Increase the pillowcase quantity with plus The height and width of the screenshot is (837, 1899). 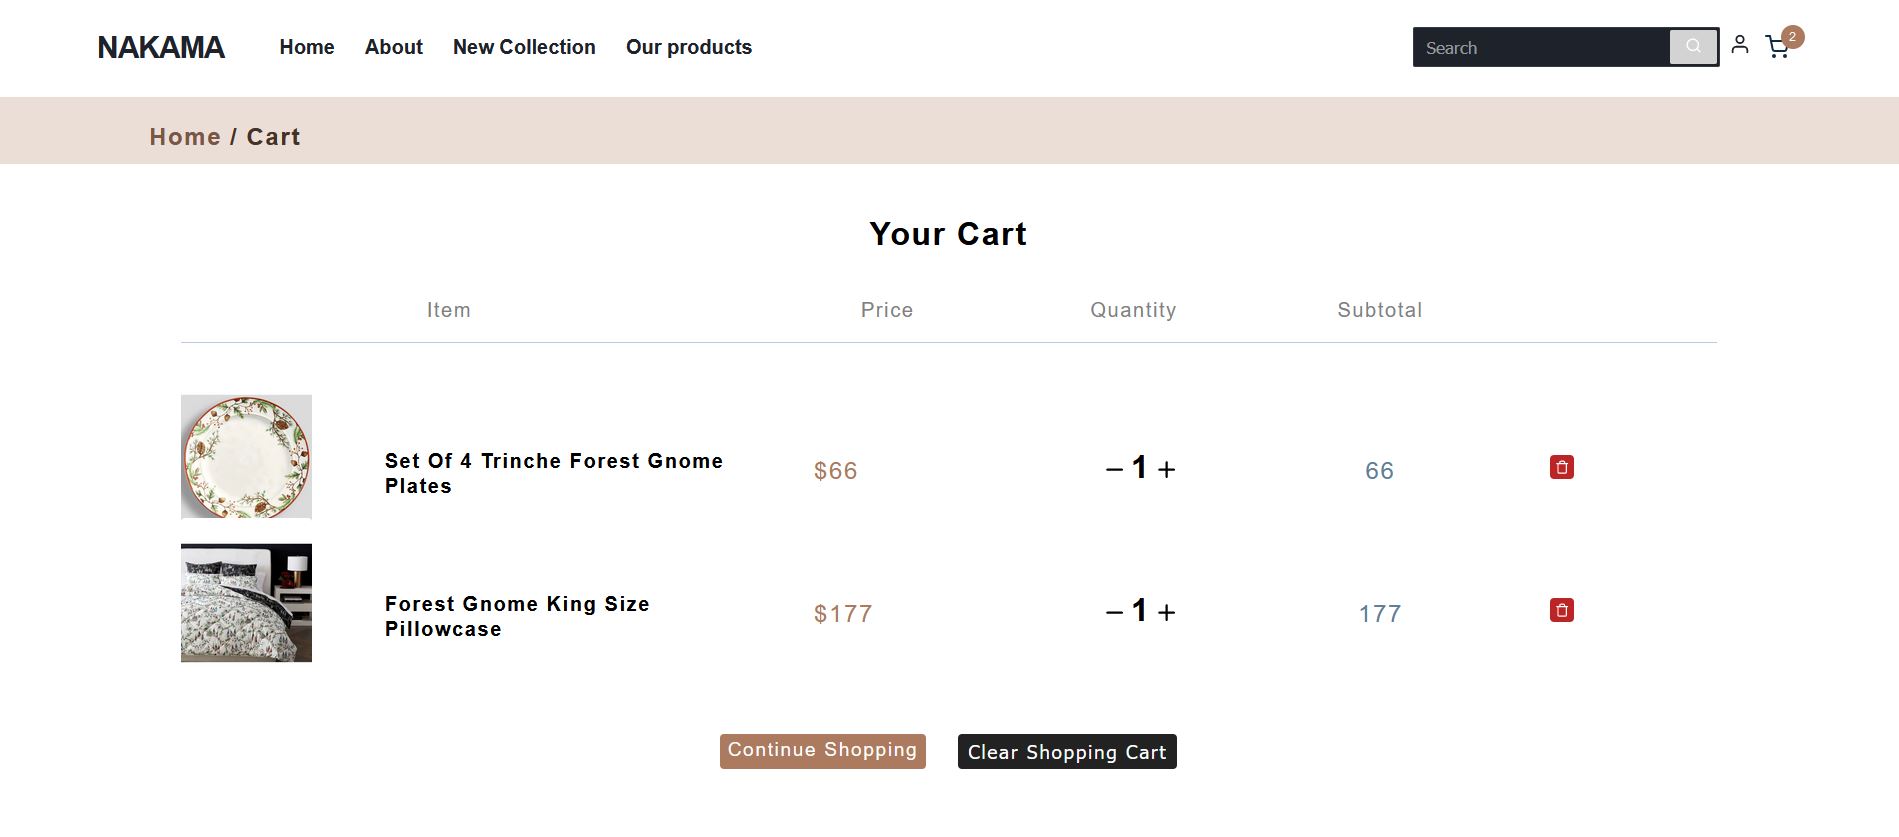pos(1166,612)
